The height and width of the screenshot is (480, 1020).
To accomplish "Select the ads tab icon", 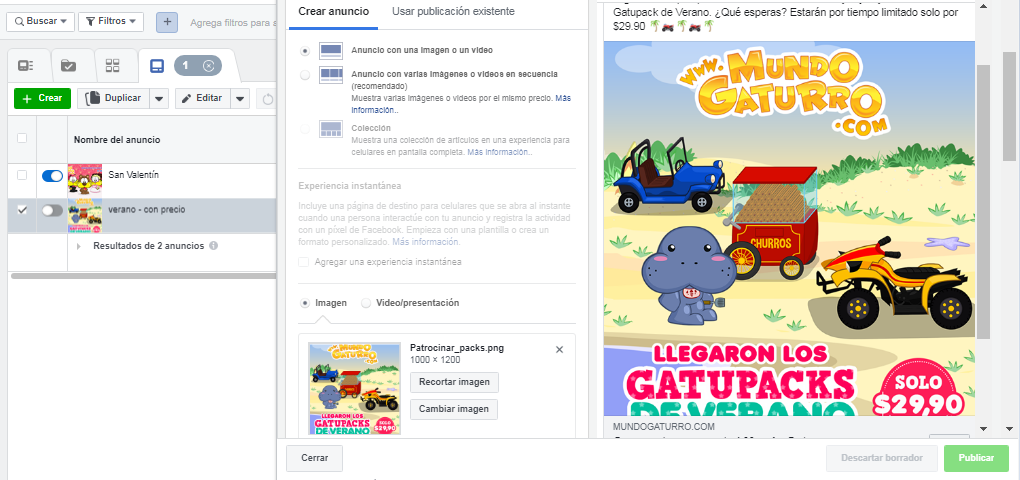I will click(x=157, y=66).
